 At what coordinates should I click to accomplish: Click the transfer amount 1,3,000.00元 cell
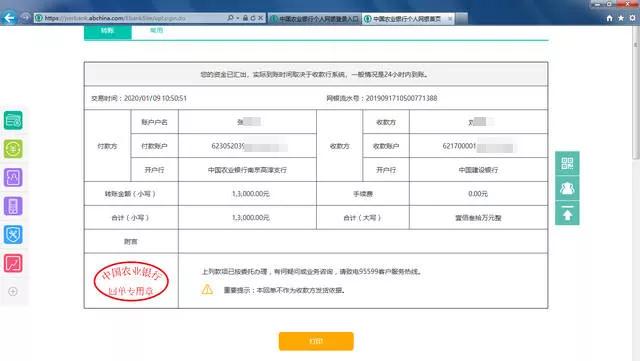click(x=247, y=194)
